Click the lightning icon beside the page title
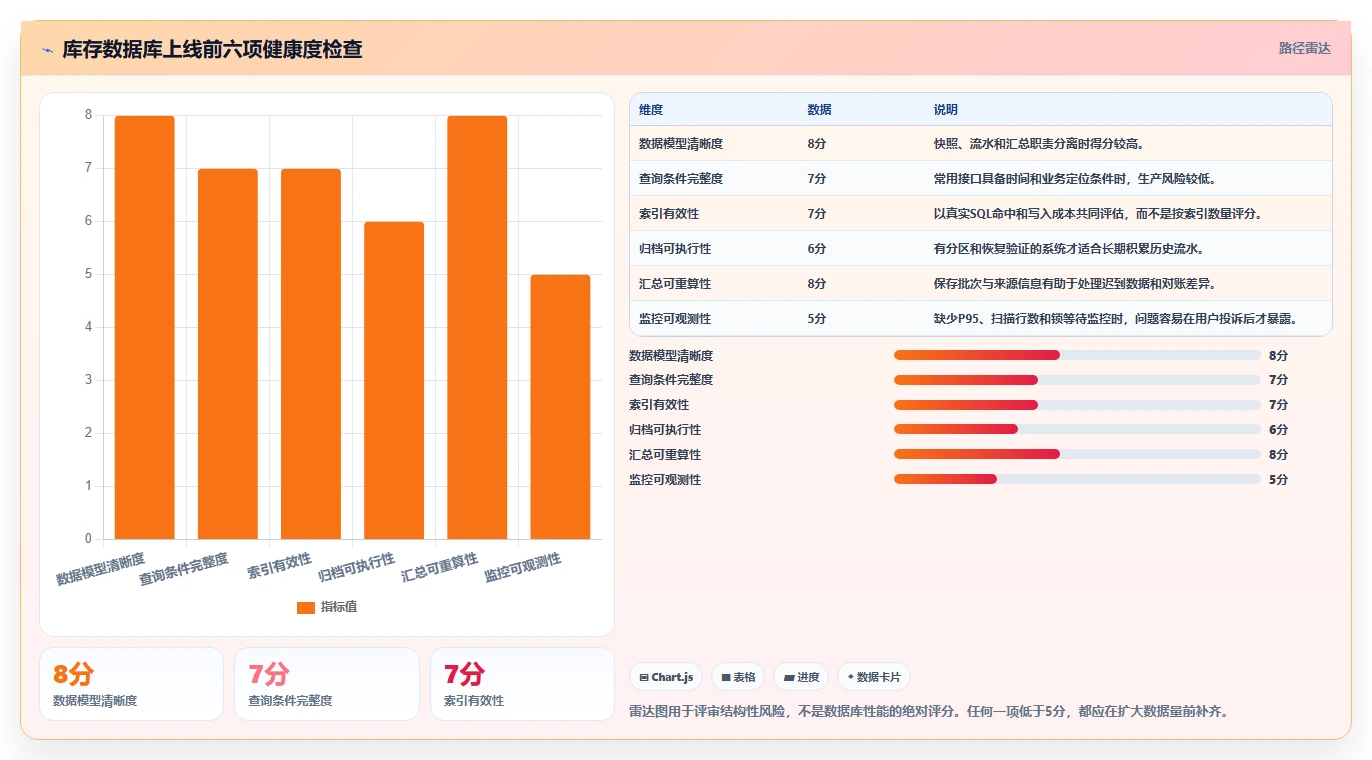The height and width of the screenshot is (760, 1372). (47, 49)
